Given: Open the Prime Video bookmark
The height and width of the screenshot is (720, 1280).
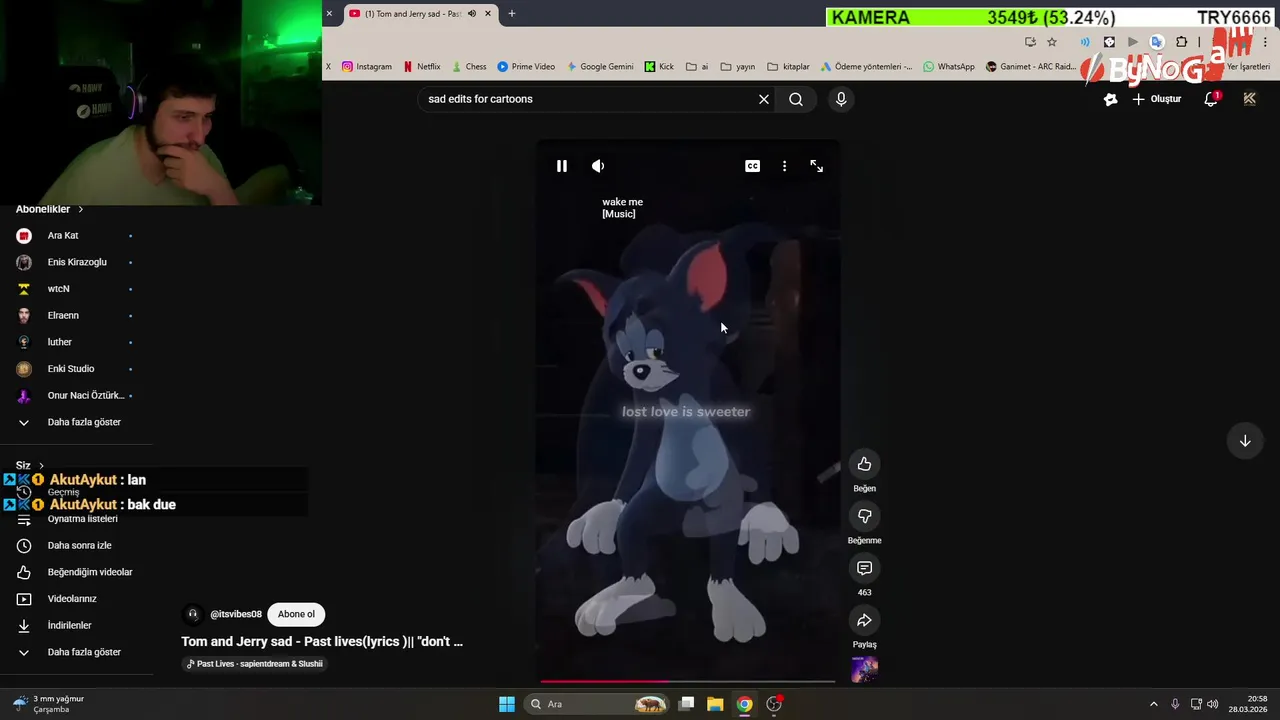Looking at the screenshot, I should [x=526, y=67].
